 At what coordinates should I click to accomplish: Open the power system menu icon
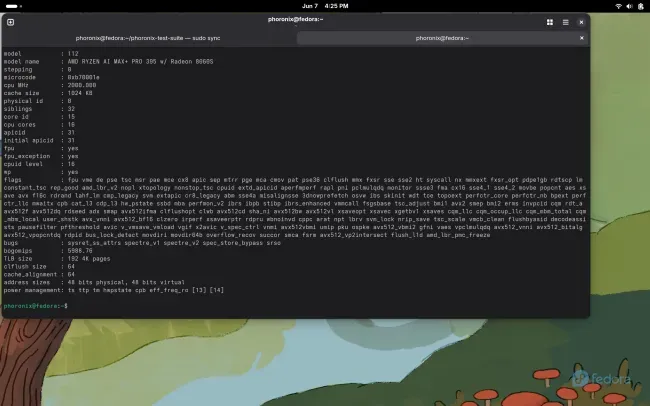coord(641,6)
